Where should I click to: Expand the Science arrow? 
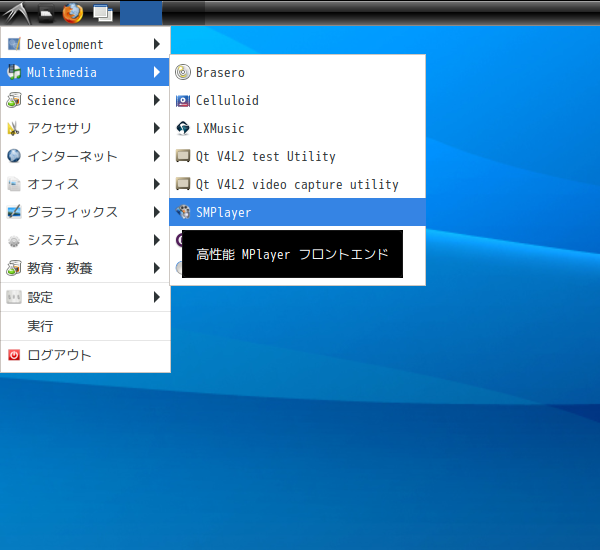point(157,100)
